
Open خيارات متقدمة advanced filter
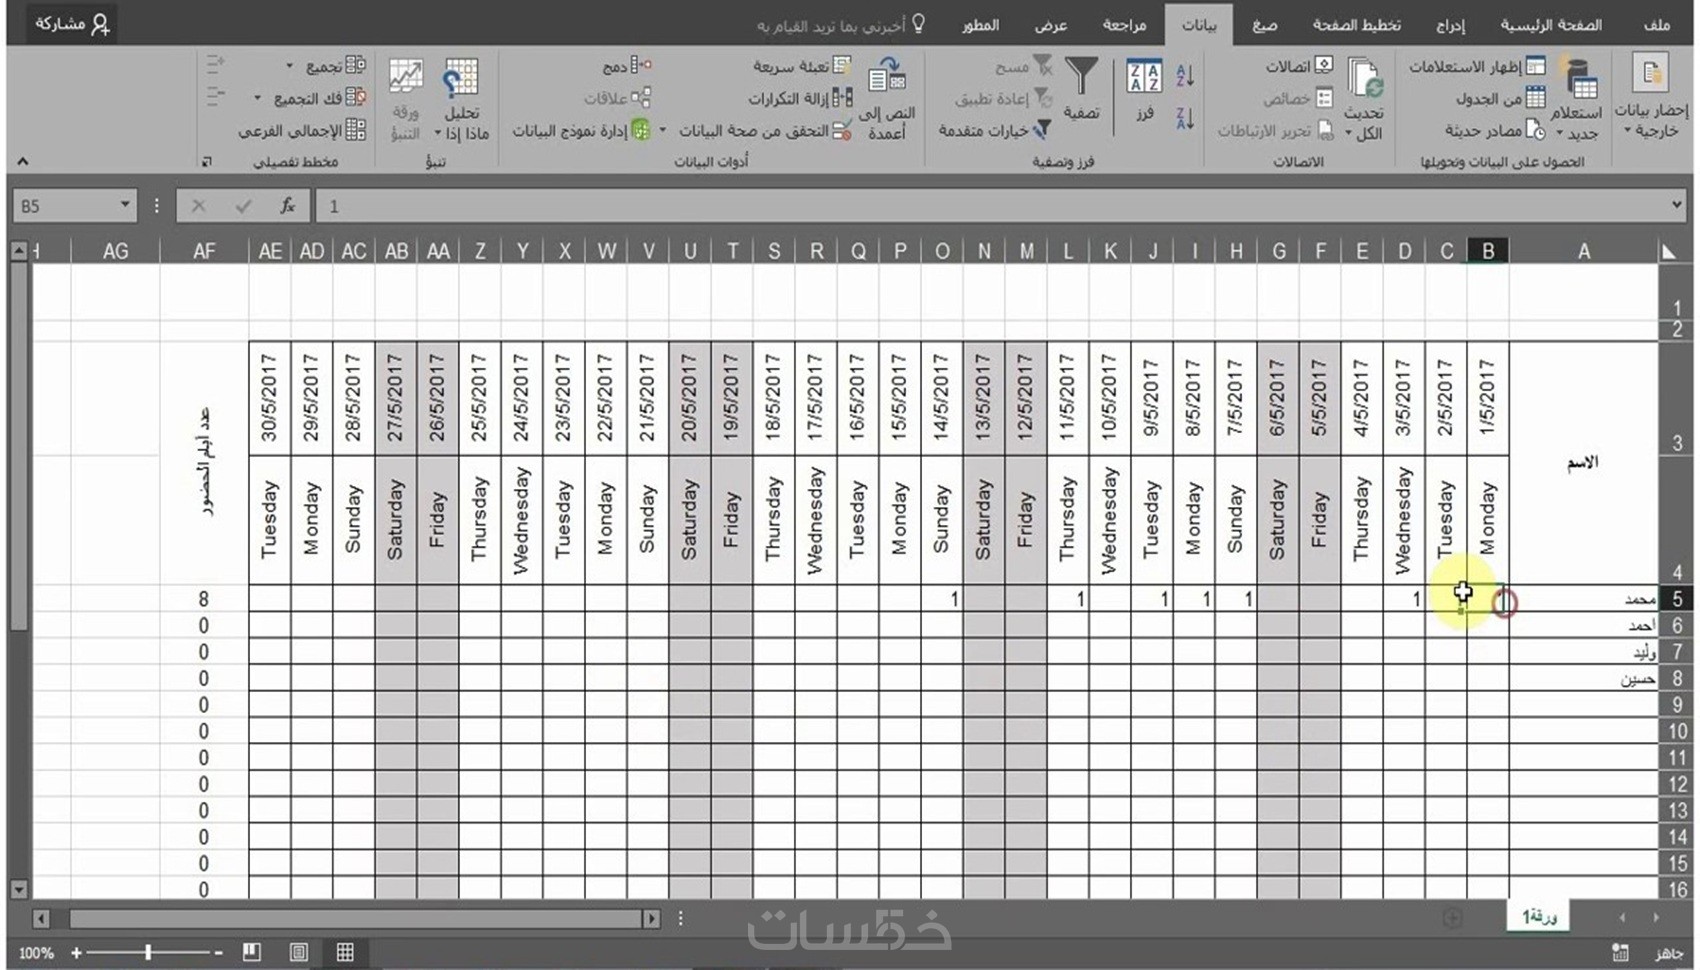[x=995, y=130]
